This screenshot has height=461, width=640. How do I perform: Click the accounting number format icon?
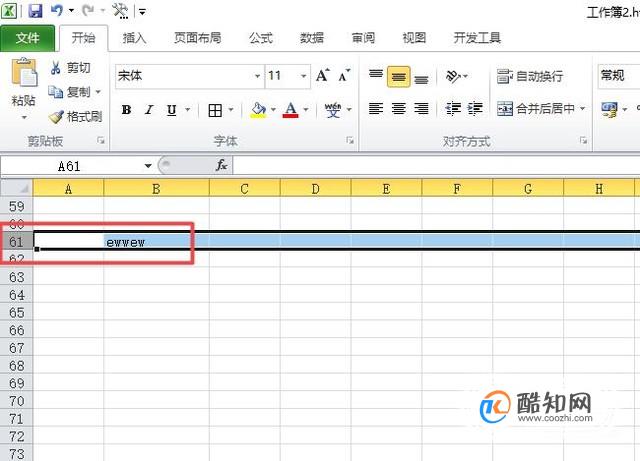coord(609,109)
